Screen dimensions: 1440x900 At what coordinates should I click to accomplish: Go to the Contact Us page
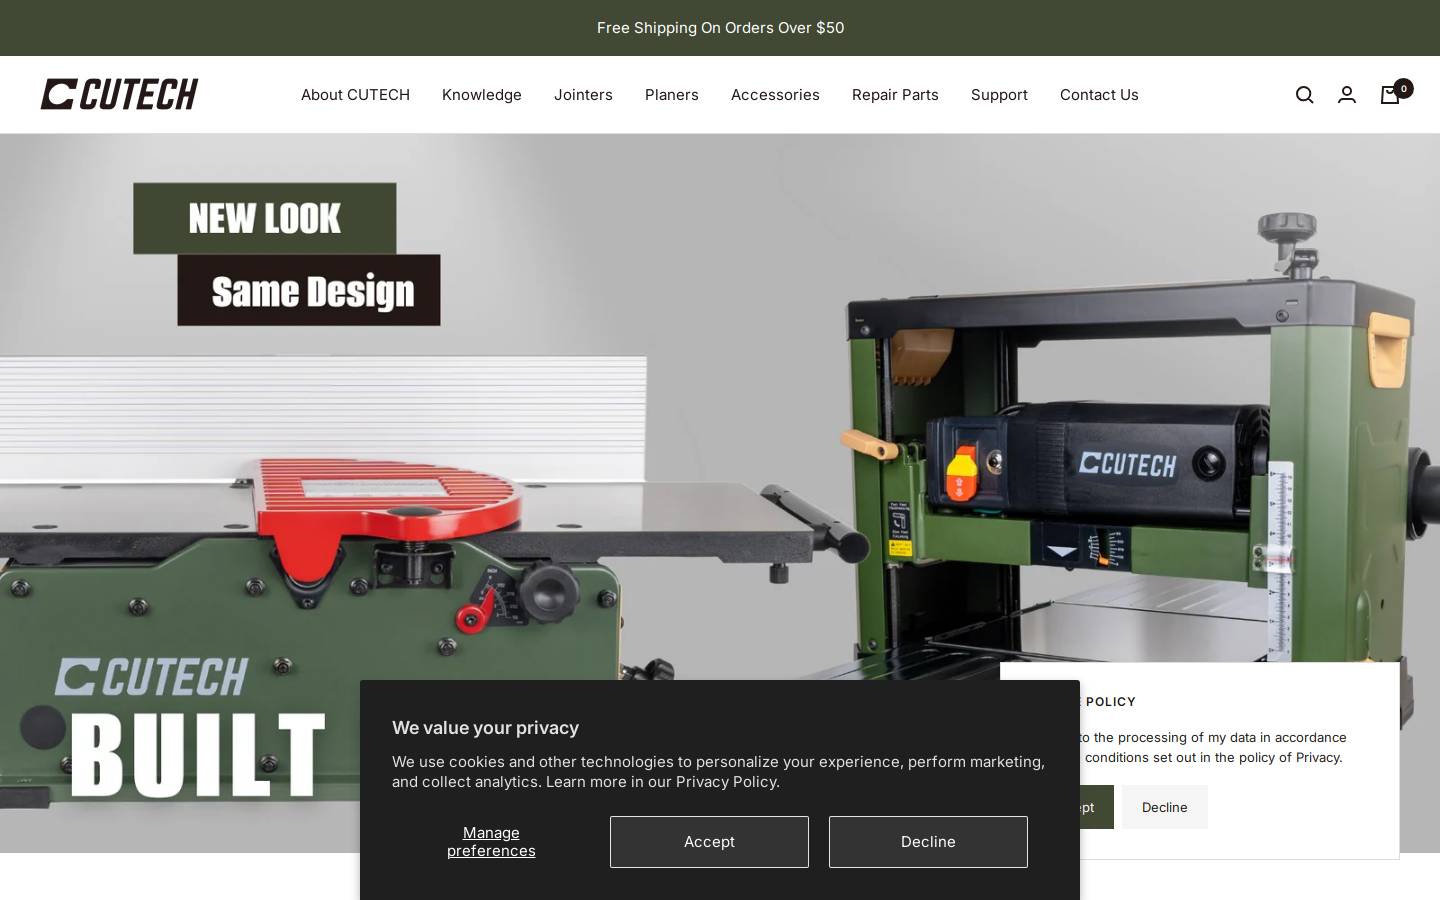point(1099,95)
